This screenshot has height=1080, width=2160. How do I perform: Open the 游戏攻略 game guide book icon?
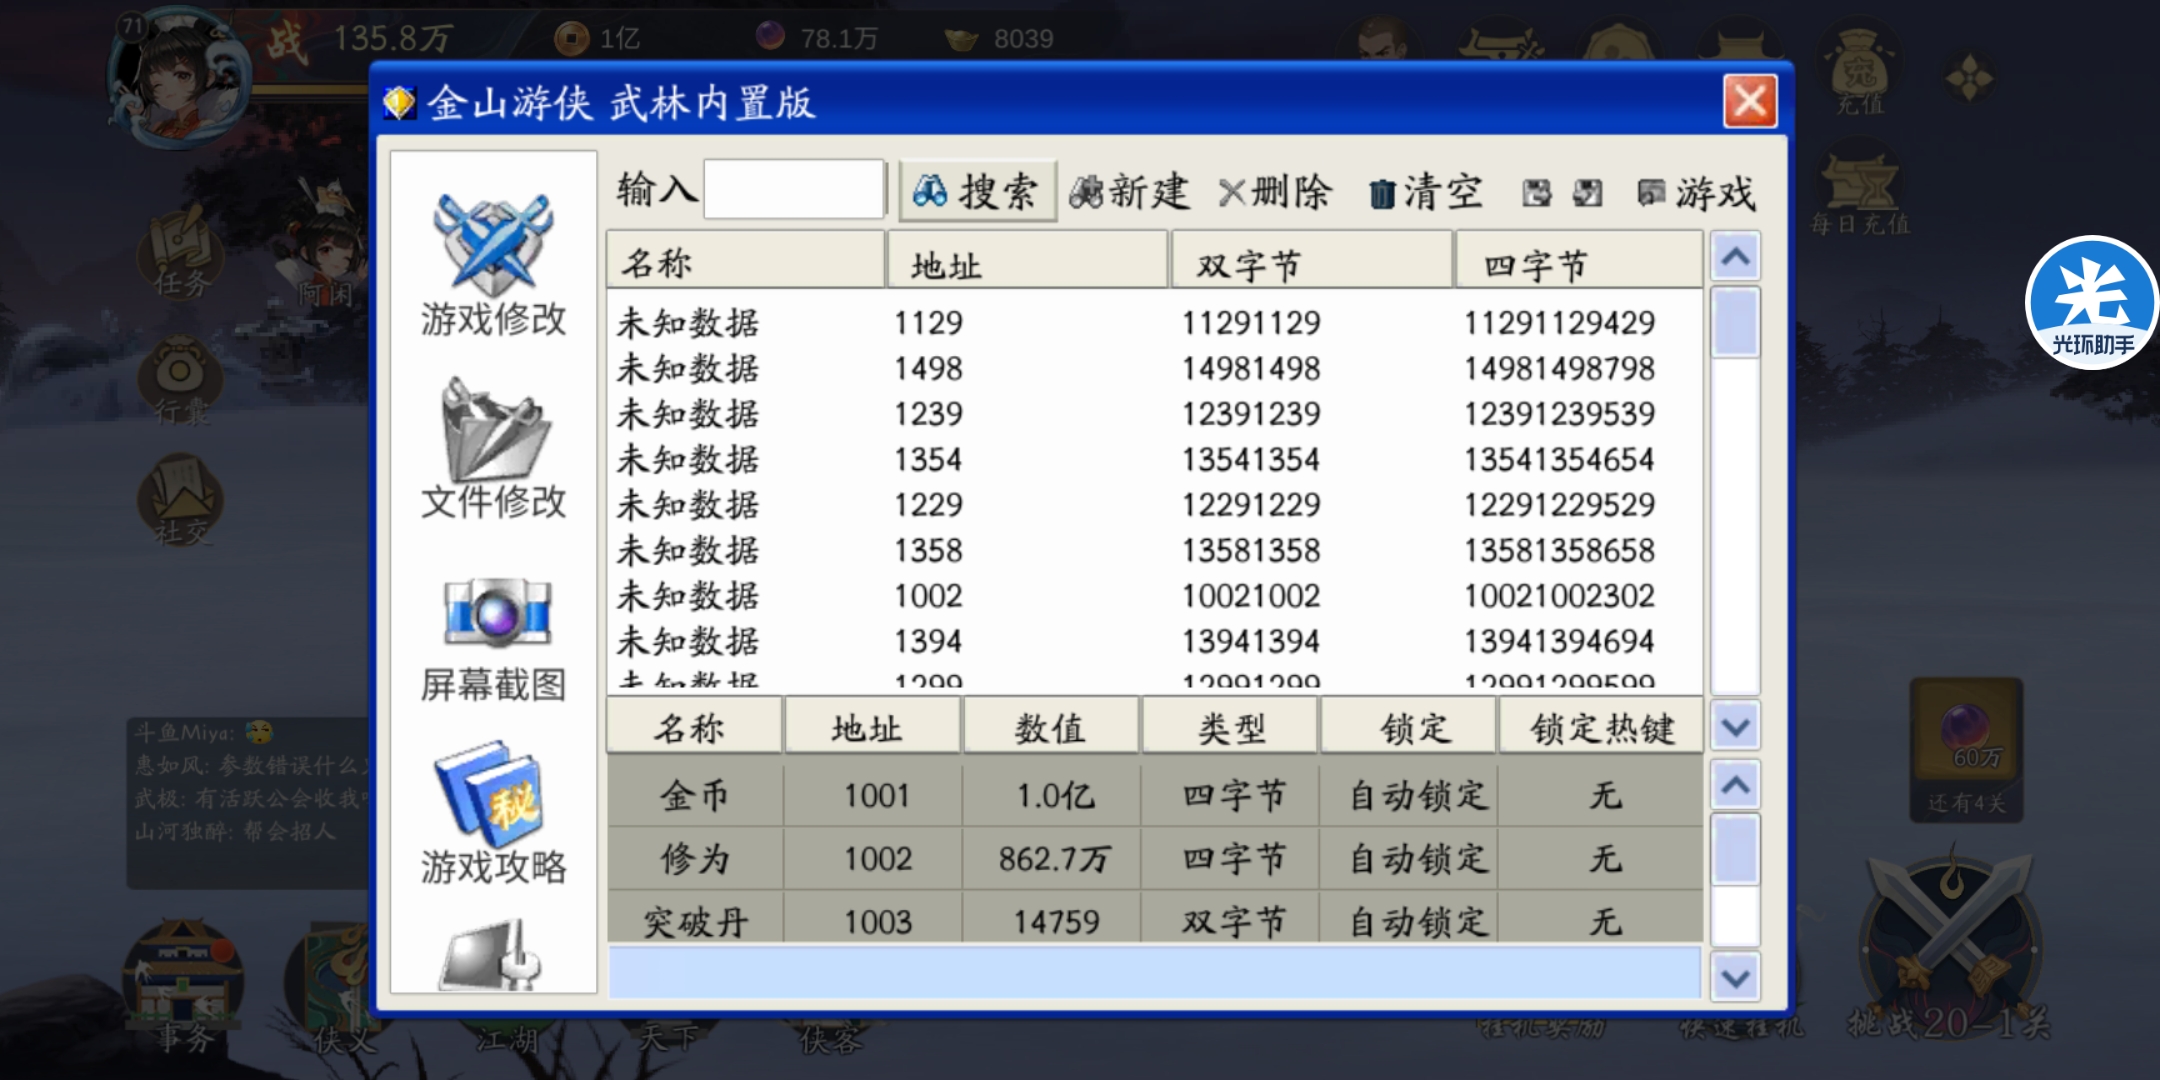493,815
